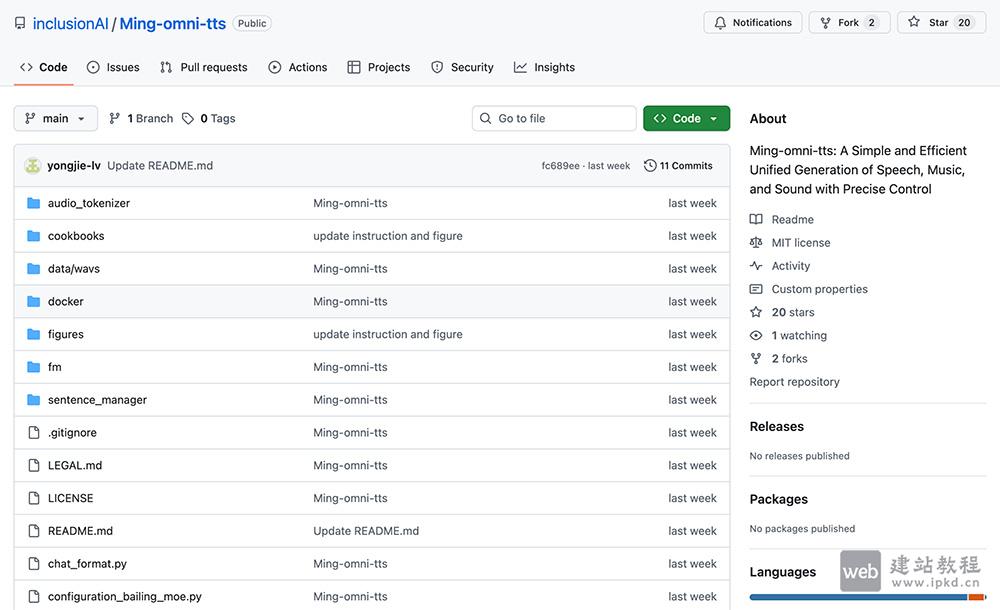Click yongjie-lv's avatar image
The width and height of the screenshot is (1000, 610).
32,166
